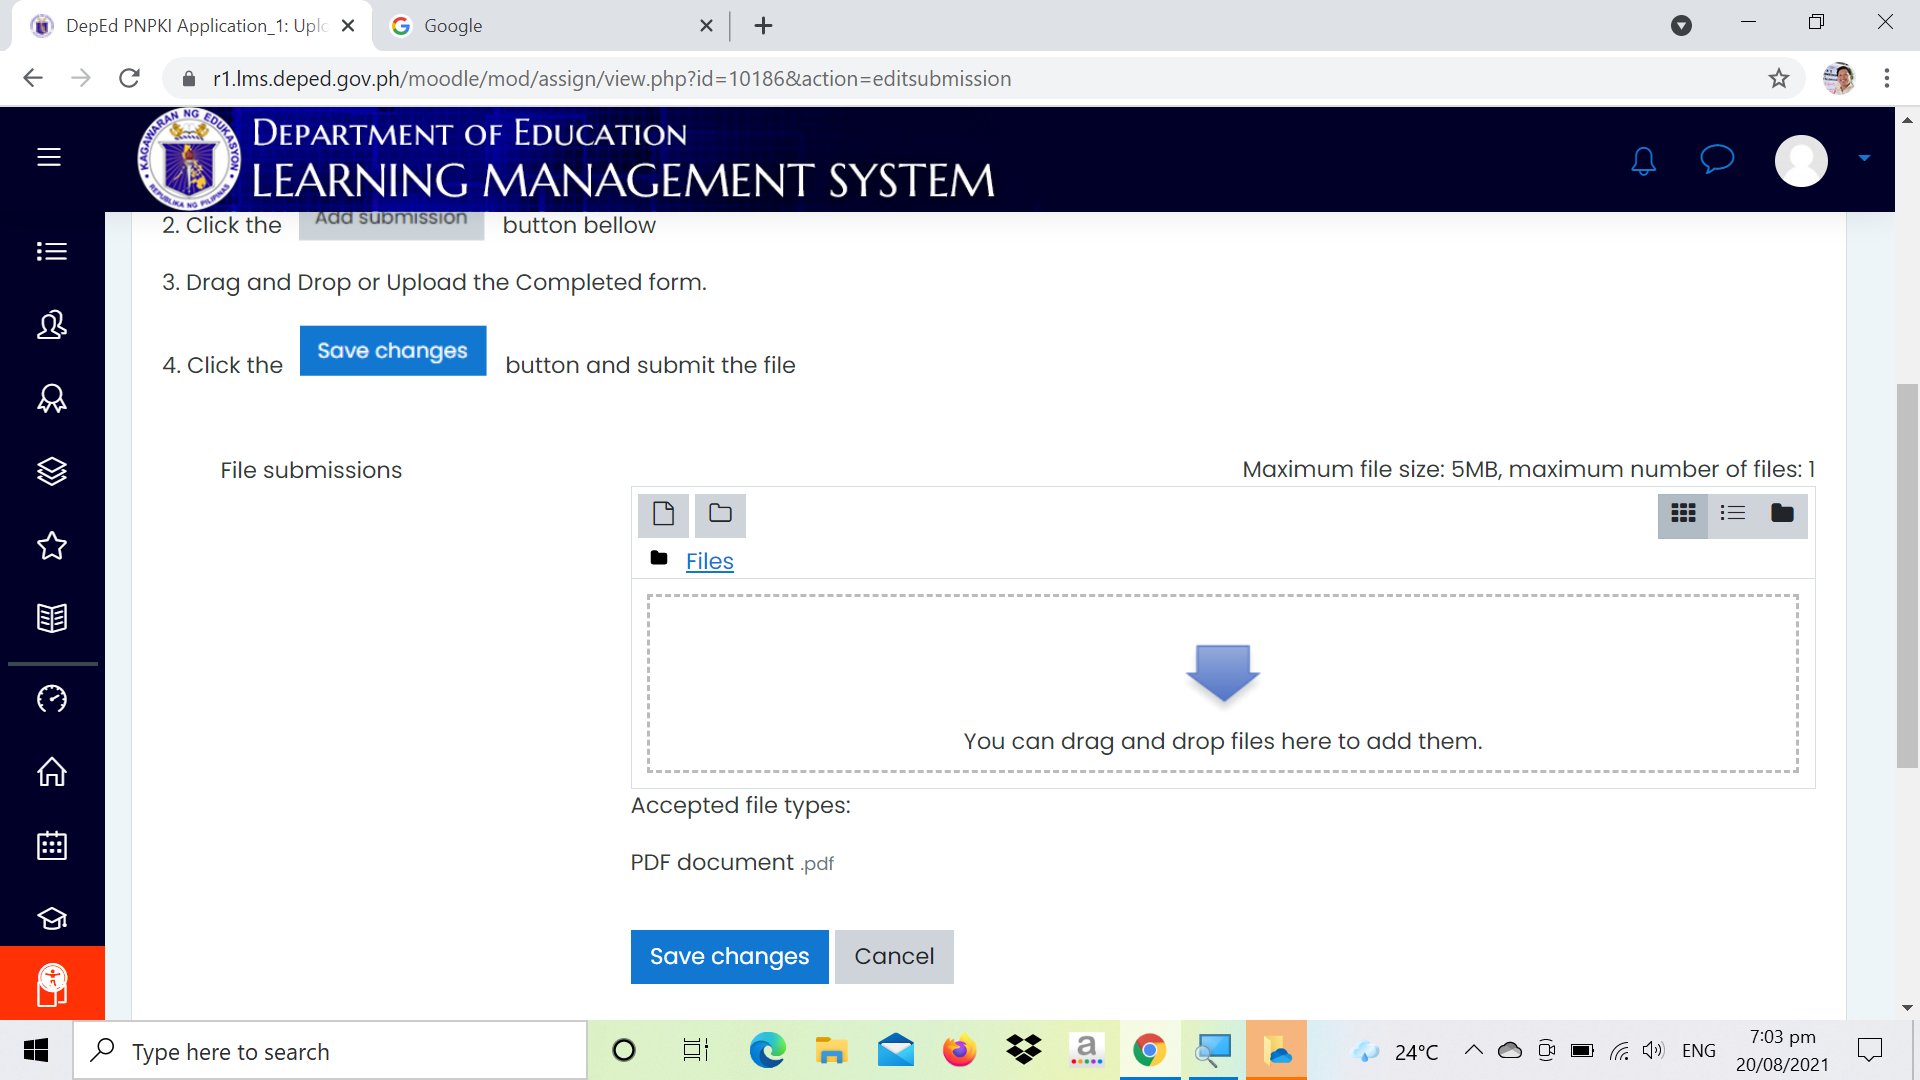Expand the user profile dropdown arrow
The height and width of the screenshot is (1080, 1920).
(1863, 160)
